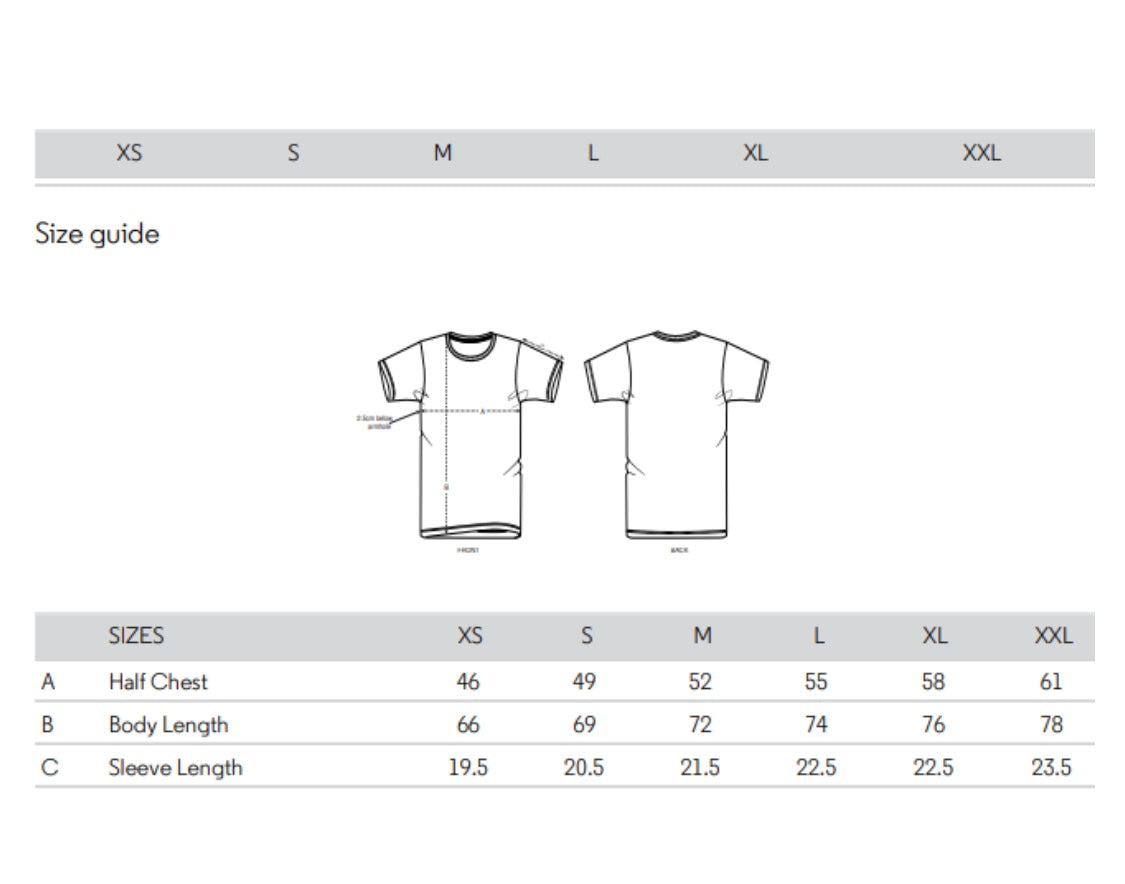Choose size M in the top bar
This screenshot has height=884, width=1125.
[443, 153]
